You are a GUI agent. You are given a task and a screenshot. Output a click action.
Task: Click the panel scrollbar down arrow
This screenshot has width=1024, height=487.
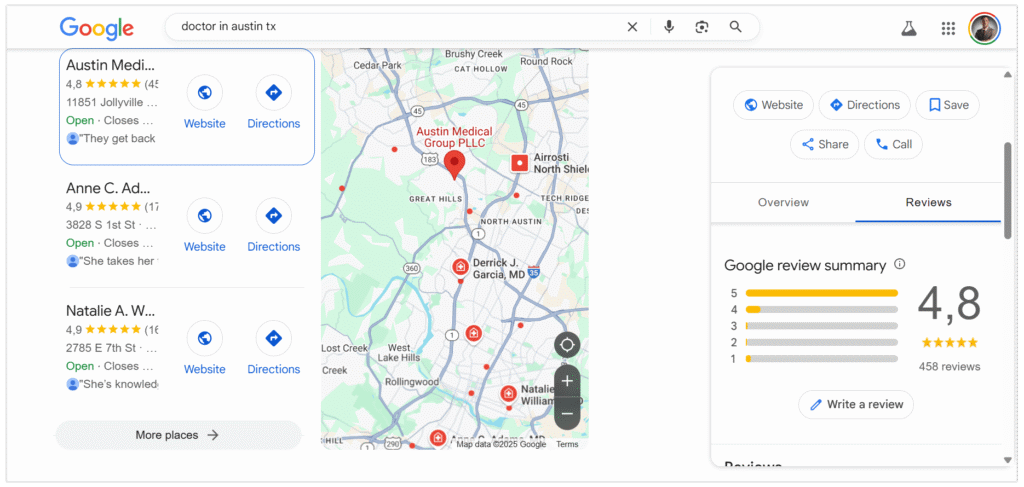pos(1008,460)
